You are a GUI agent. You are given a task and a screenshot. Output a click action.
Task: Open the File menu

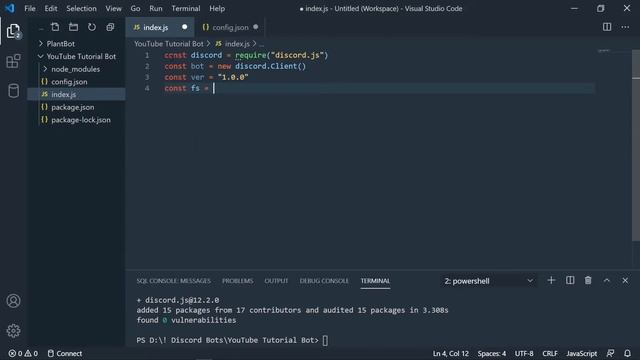(30, 8)
